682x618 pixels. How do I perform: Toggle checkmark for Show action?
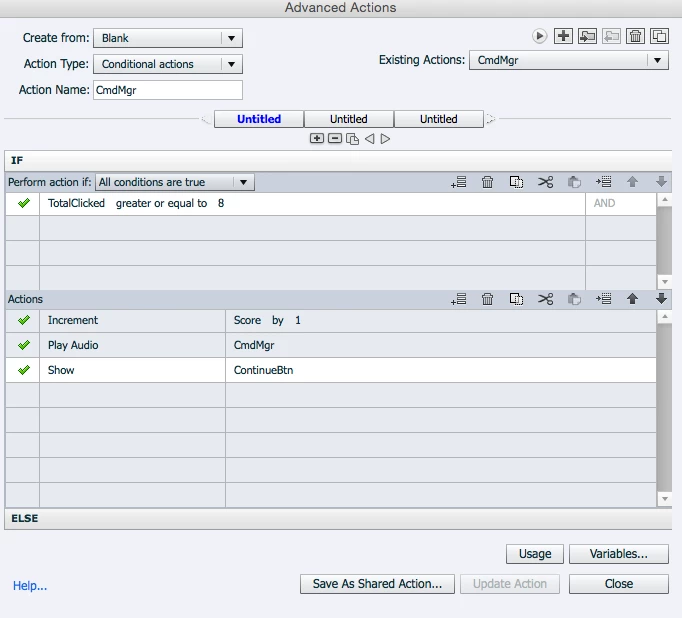[x=23, y=370]
